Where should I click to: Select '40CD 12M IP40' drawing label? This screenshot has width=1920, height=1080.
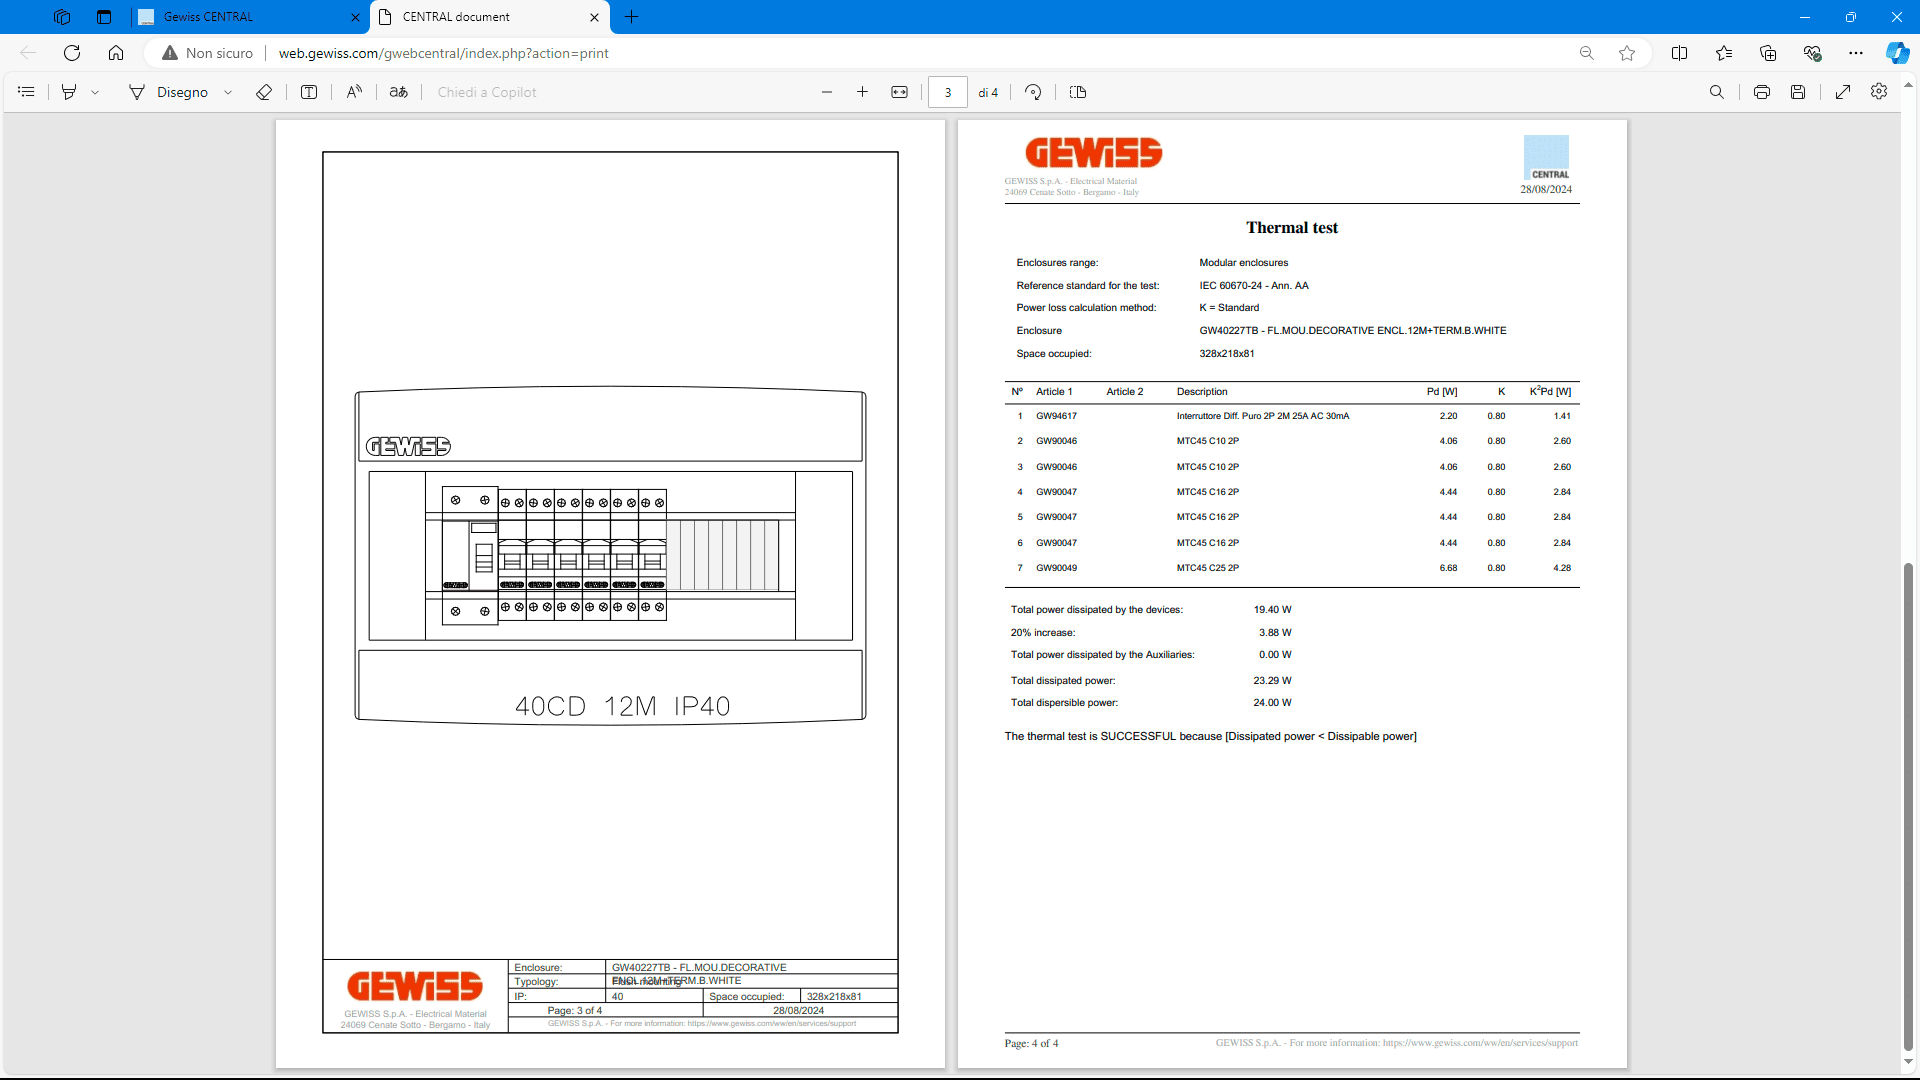(622, 706)
